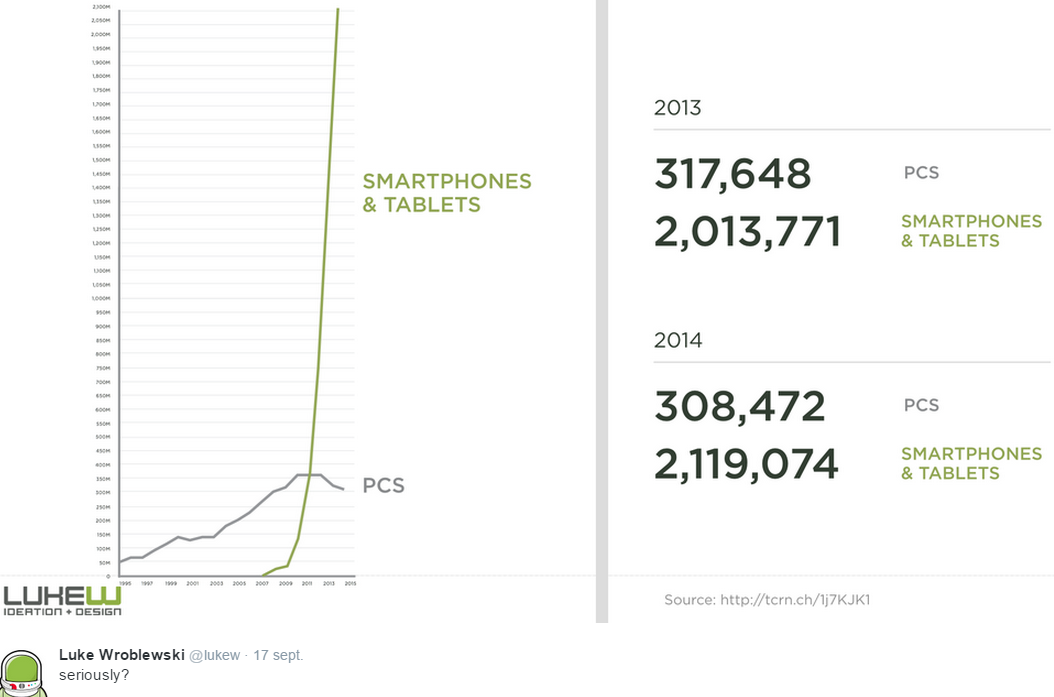
Task: Click the 2,100M mark on chart axis
Action: 101,7
